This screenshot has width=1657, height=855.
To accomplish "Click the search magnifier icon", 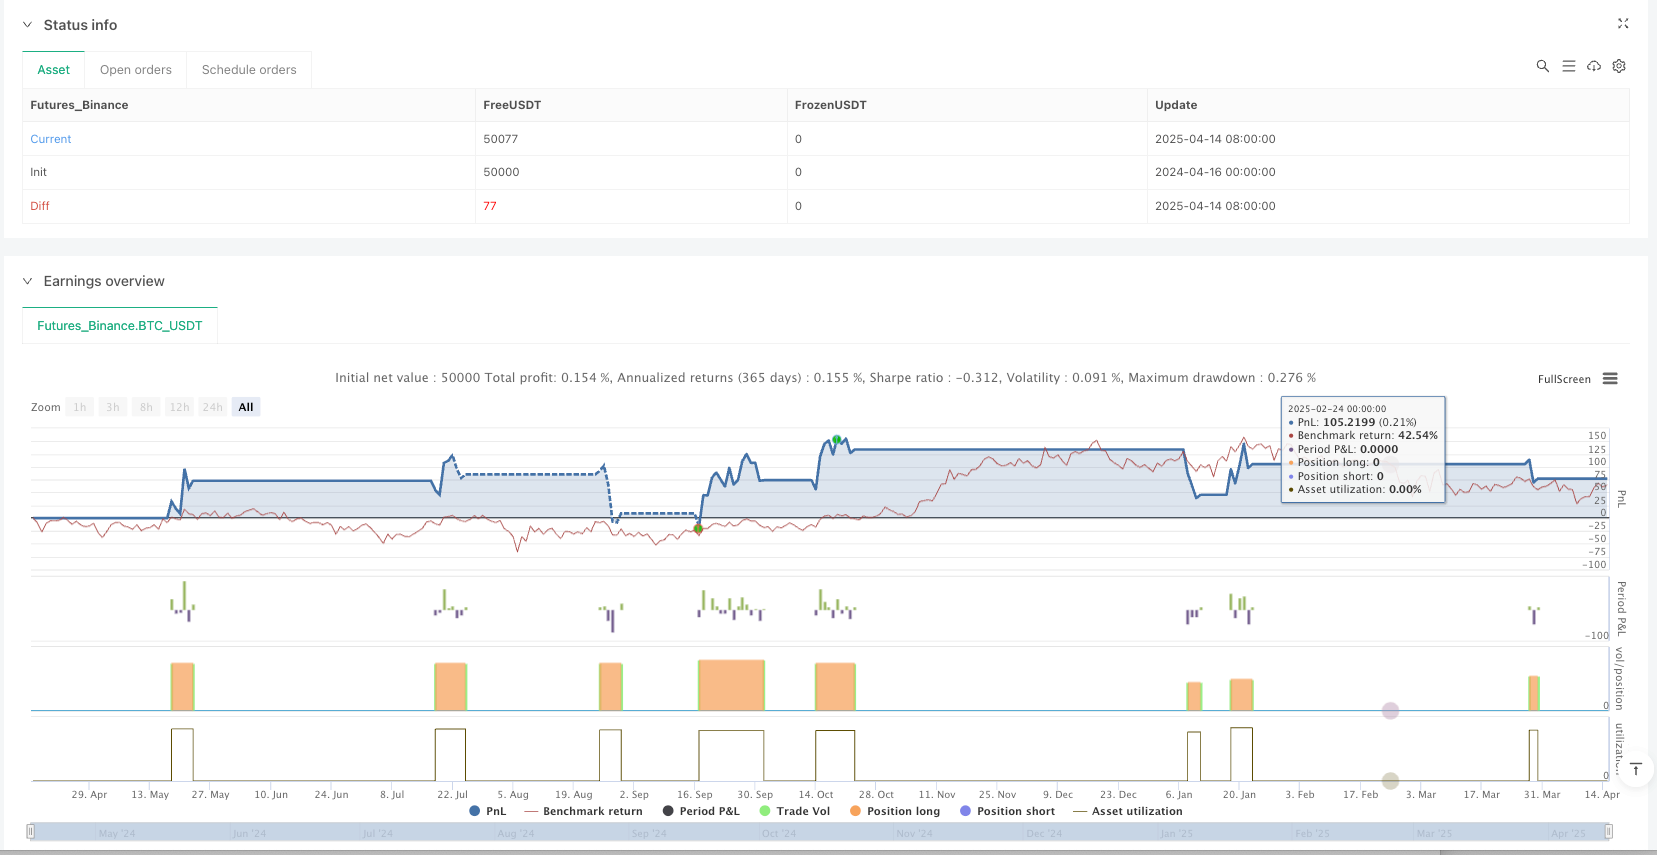I will (x=1542, y=66).
